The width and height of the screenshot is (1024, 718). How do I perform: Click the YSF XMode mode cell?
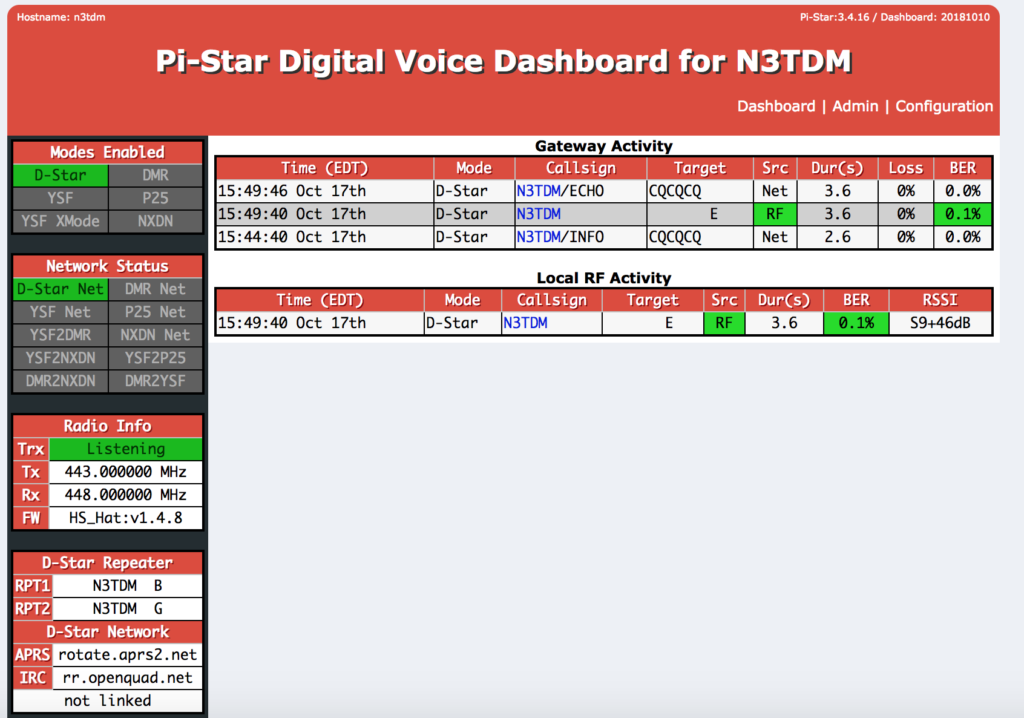pos(60,221)
